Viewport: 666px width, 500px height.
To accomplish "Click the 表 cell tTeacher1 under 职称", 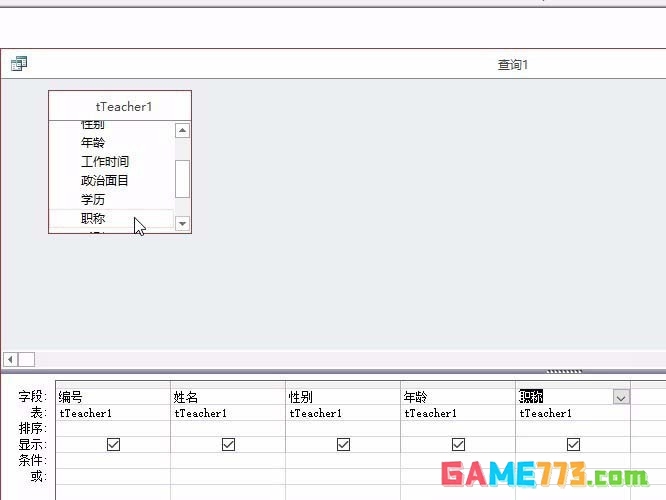I will click(573, 413).
